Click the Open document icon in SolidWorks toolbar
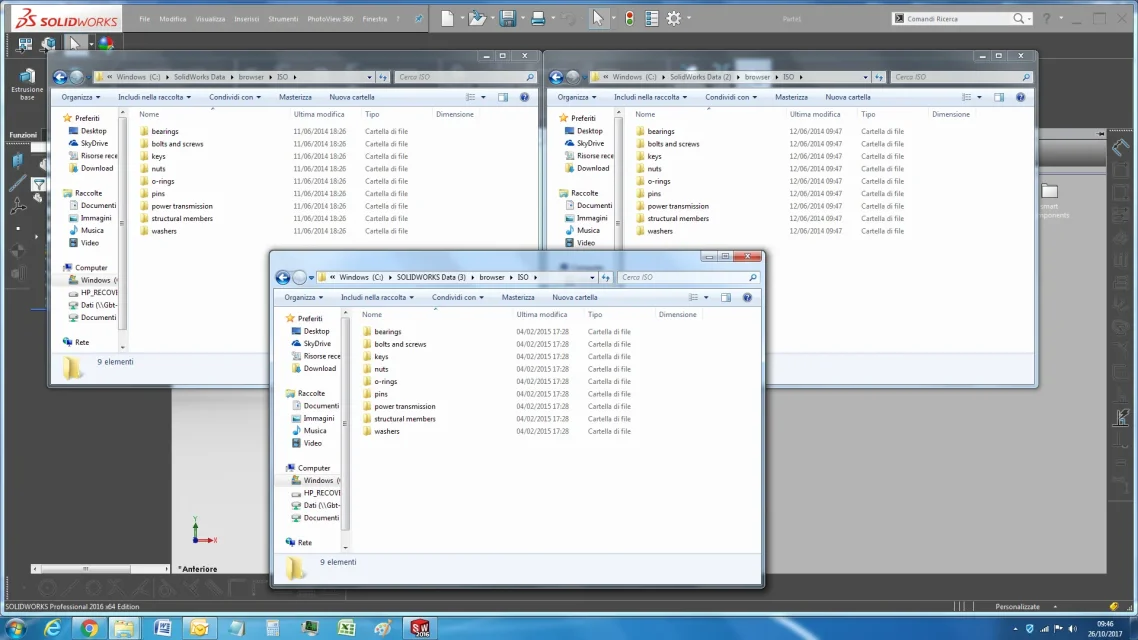Viewport: 1138px width, 640px height. [x=476, y=18]
